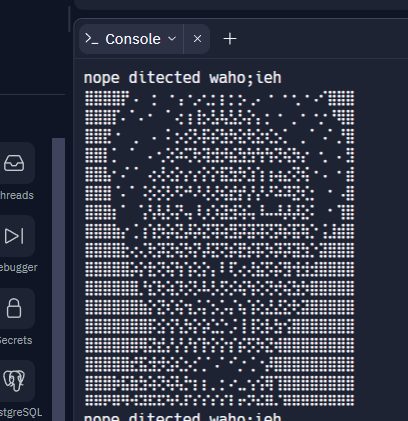408x421 pixels.
Task: Select the Debugger label in the sidebar
Action: tap(18, 267)
